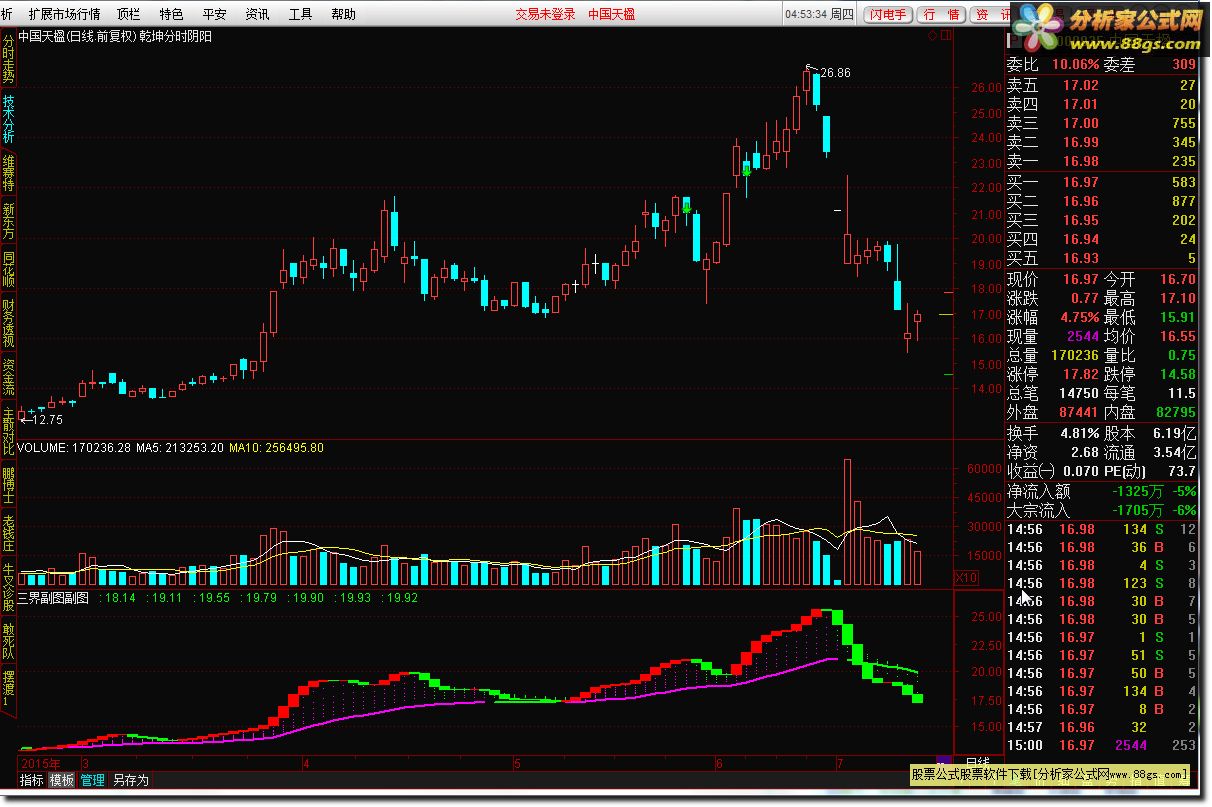The height and width of the screenshot is (807, 1212).
Task: Click the 12.75 low price label
Action: coord(48,420)
